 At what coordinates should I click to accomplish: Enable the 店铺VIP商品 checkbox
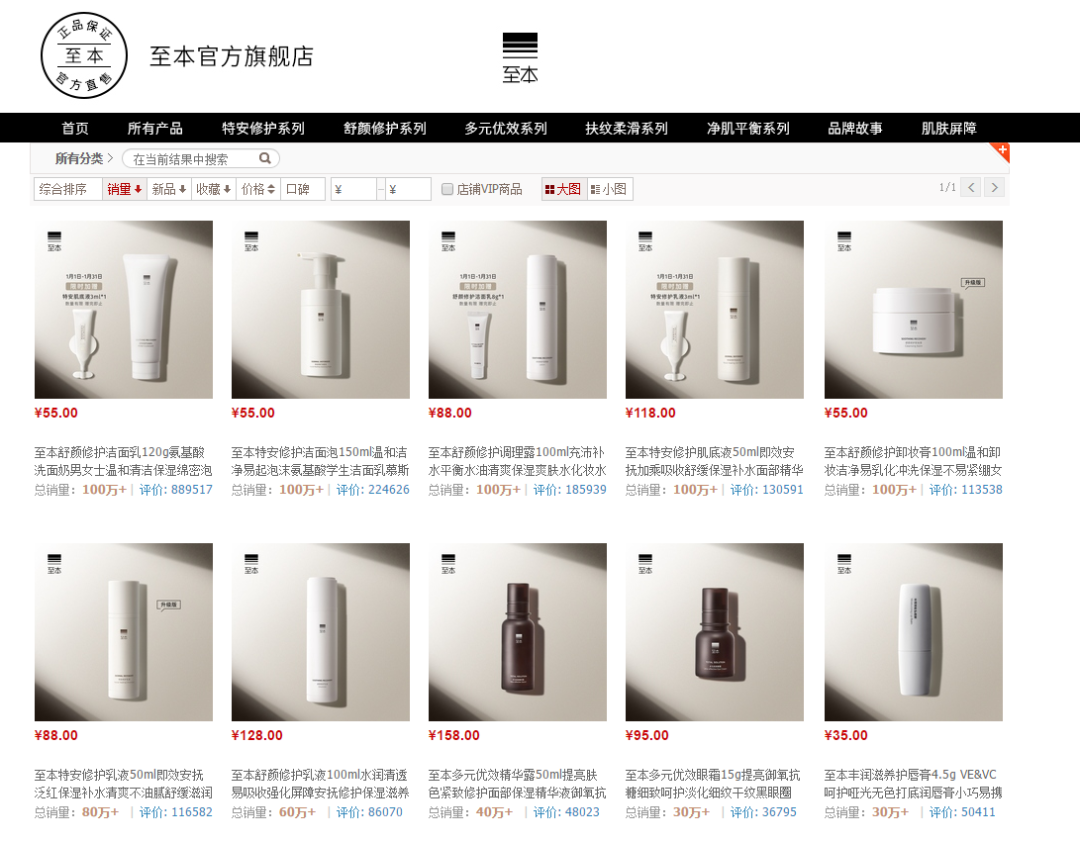(x=447, y=189)
